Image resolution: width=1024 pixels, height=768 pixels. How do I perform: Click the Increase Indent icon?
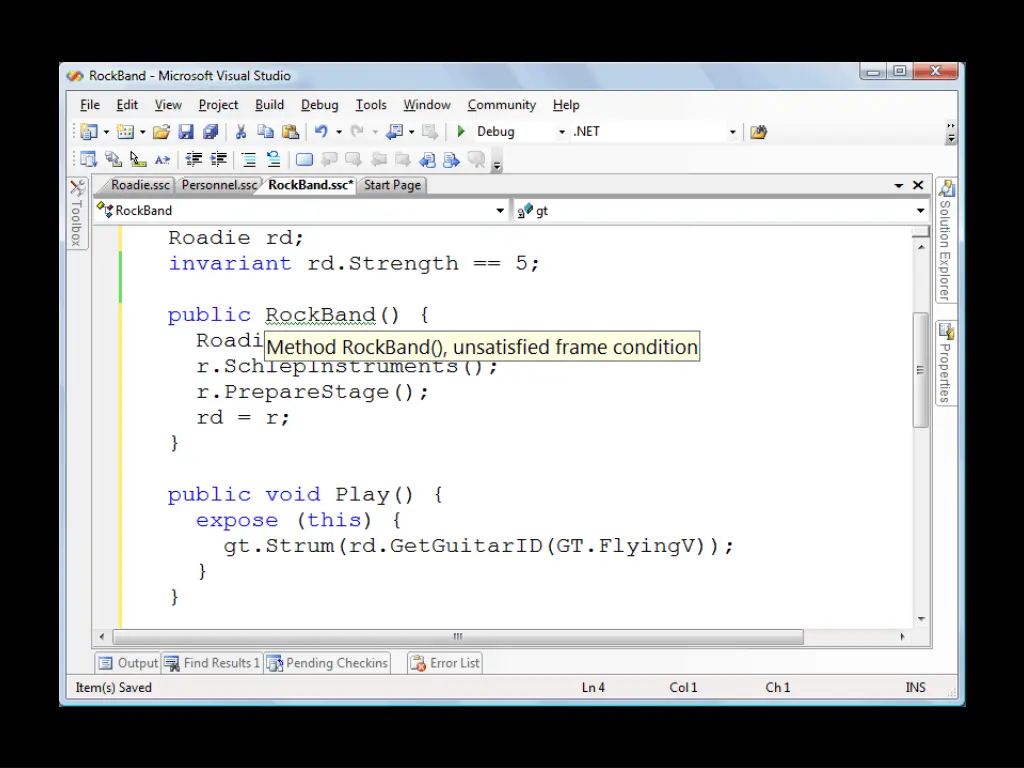click(x=218, y=159)
